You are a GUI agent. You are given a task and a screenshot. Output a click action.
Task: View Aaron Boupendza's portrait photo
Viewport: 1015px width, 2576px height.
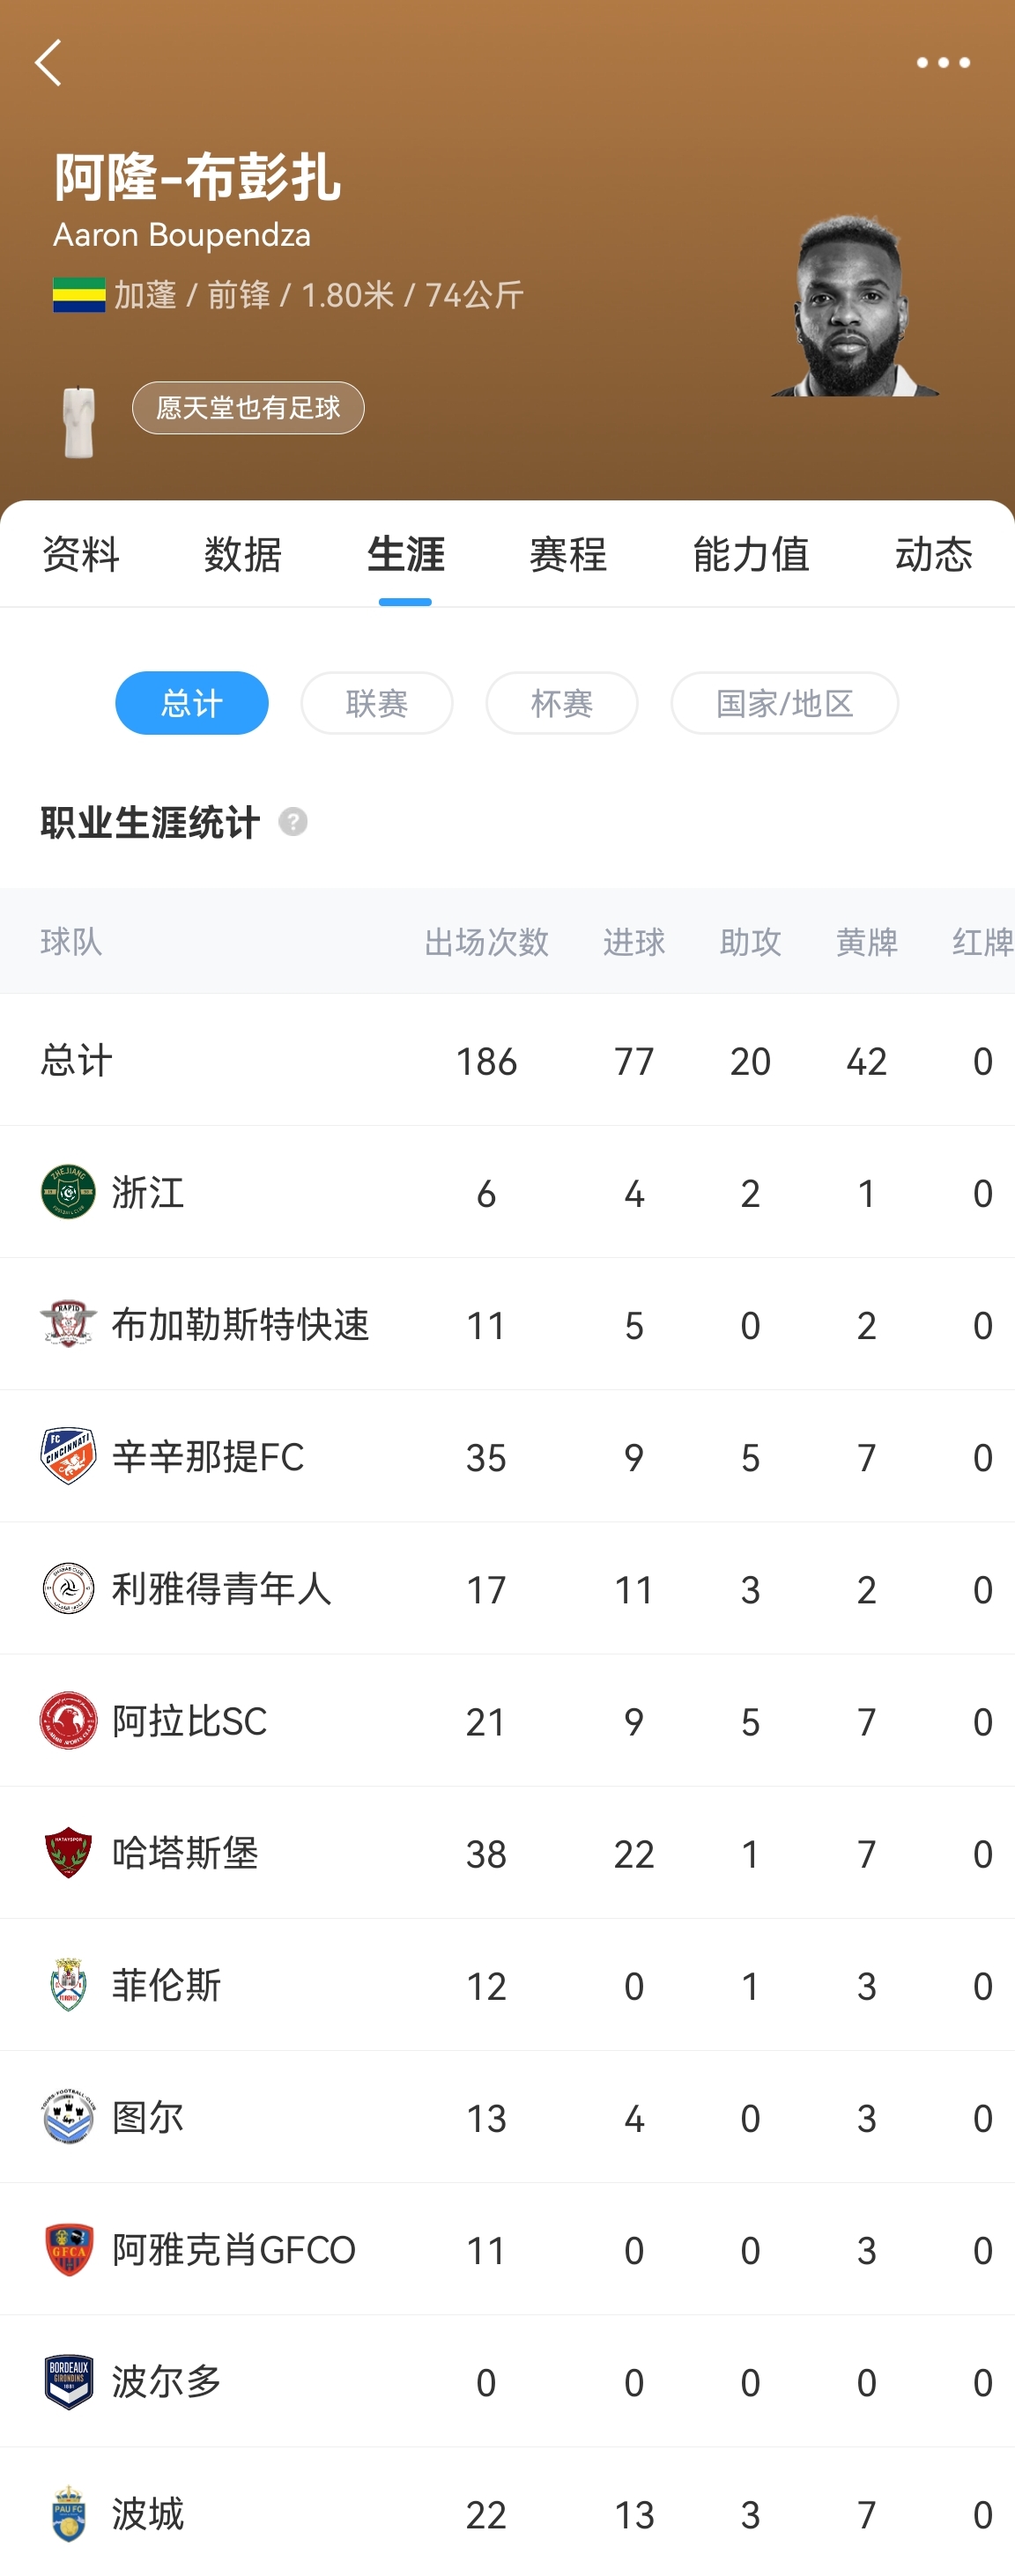pos(855,305)
